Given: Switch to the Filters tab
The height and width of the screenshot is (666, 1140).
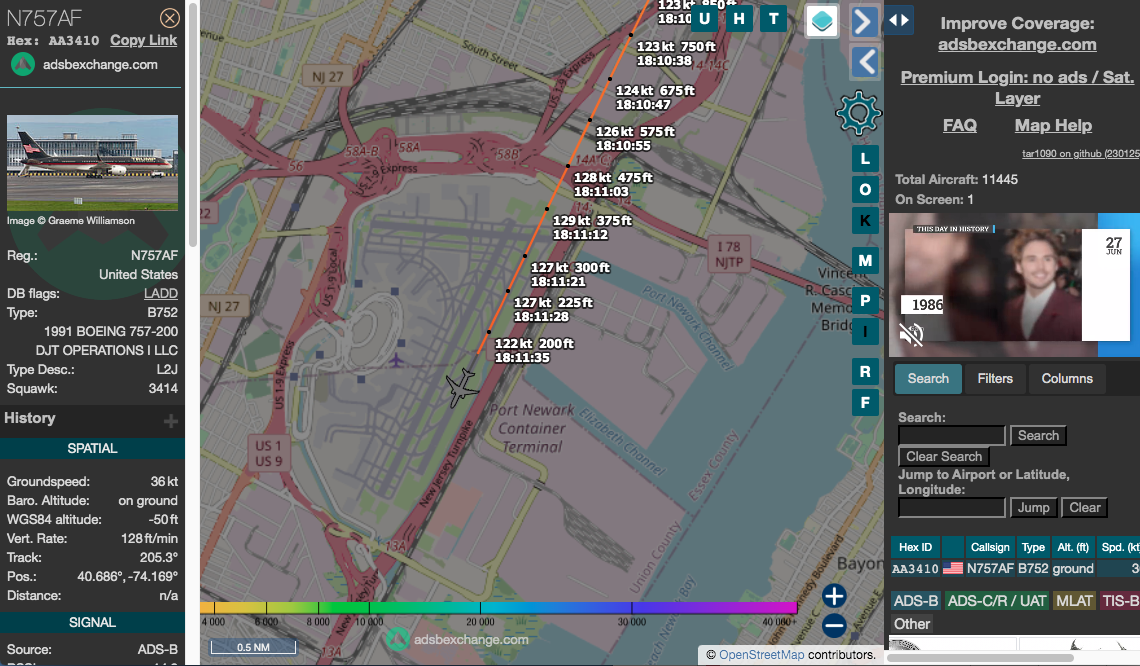Looking at the screenshot, I should (995, 379).
